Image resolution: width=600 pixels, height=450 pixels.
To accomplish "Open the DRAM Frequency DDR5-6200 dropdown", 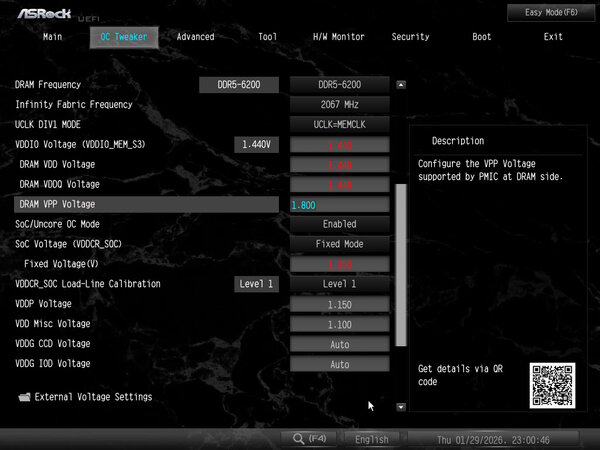I will [339, 85].
